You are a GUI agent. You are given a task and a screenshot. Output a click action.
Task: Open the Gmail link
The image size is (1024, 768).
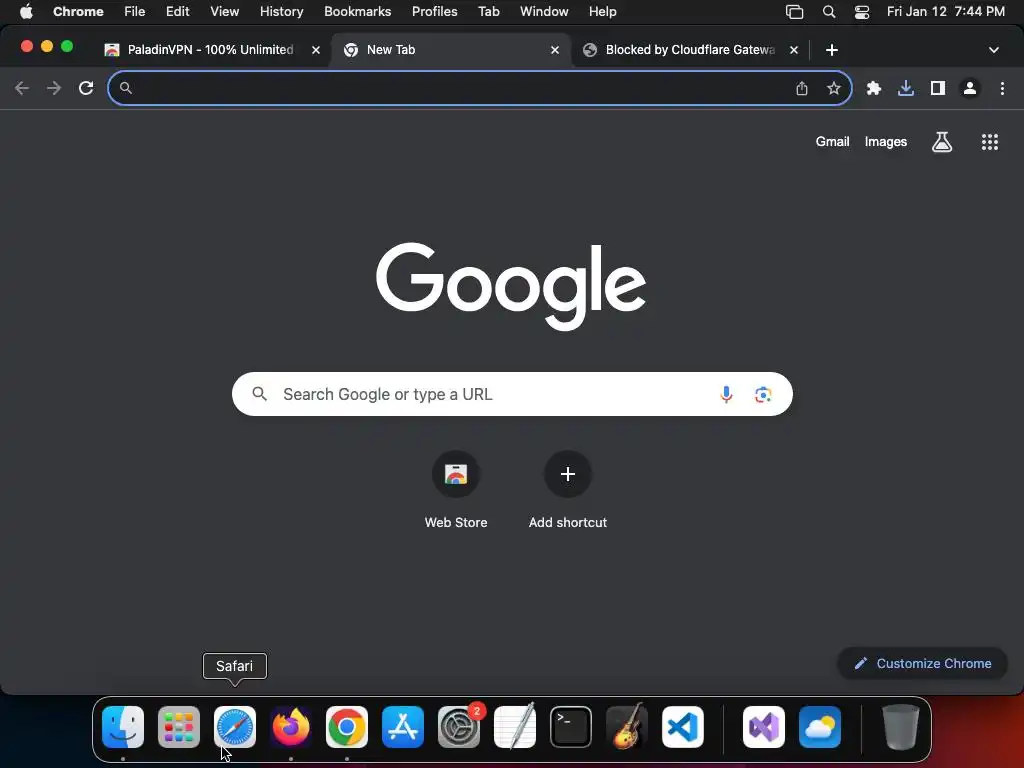(832, 142)
